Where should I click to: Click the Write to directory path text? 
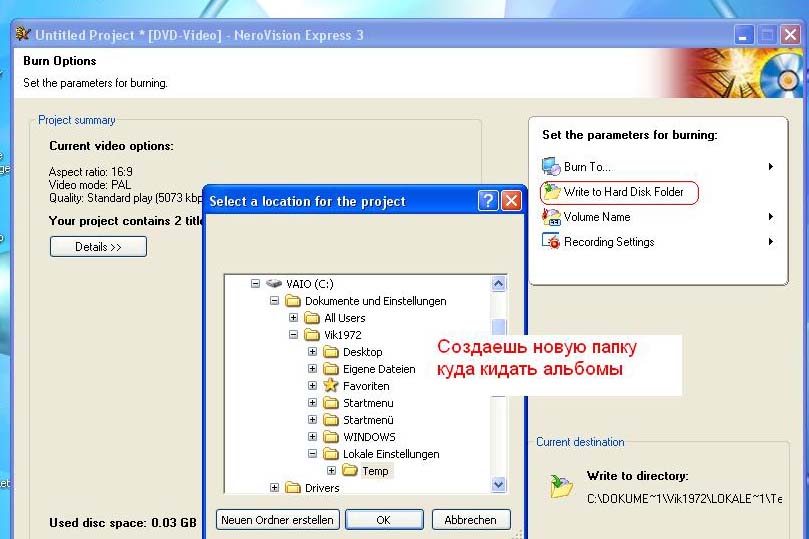tap(684, 499)
